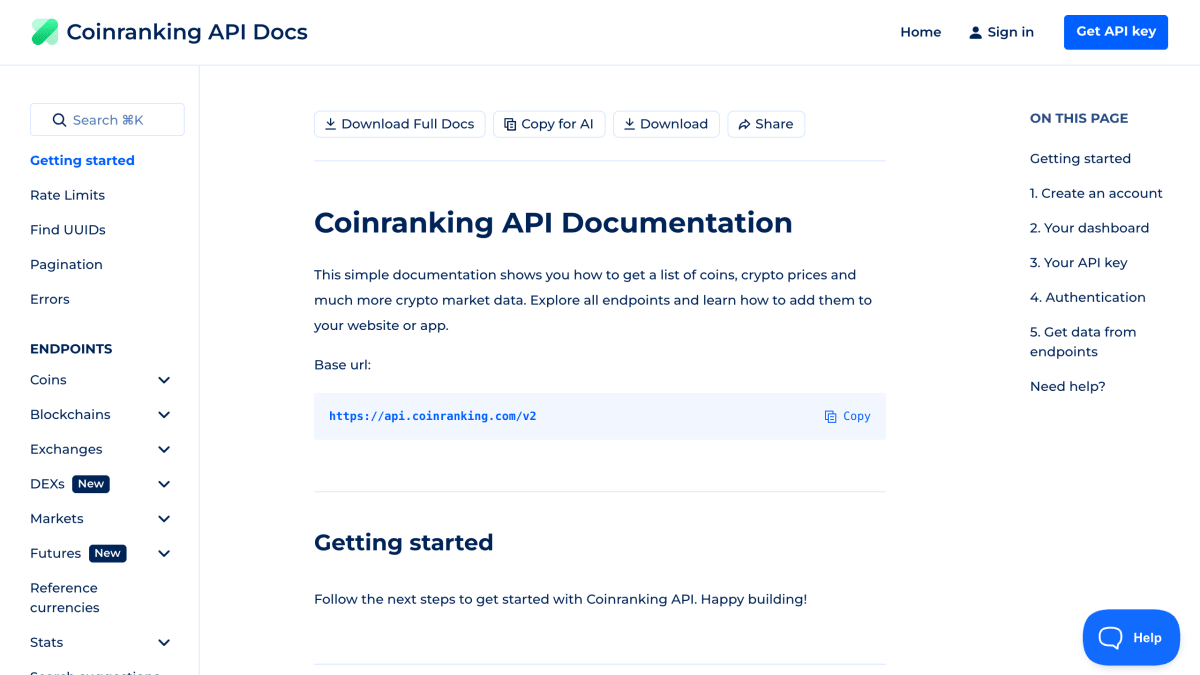This screenshot has width=1200, height=675.
Task: Click the Get API key button
Action: [1116, 32]
